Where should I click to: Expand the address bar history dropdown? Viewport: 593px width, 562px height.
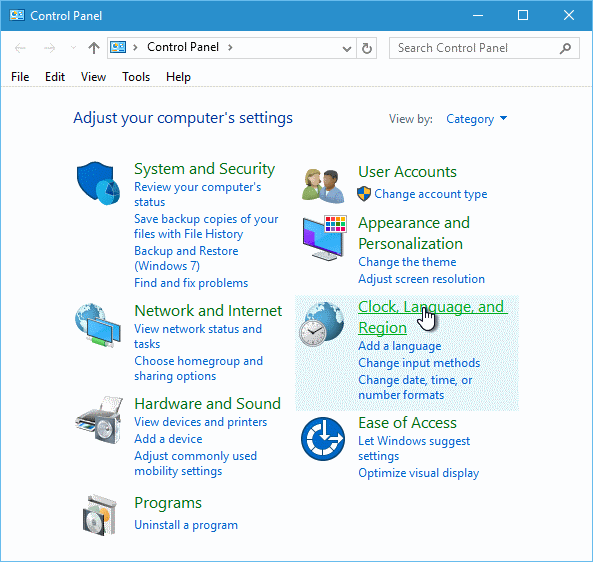[x=346, y=48]
